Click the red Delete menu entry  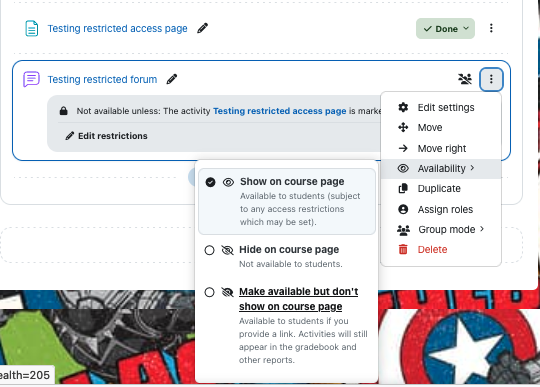click(441, 250)
